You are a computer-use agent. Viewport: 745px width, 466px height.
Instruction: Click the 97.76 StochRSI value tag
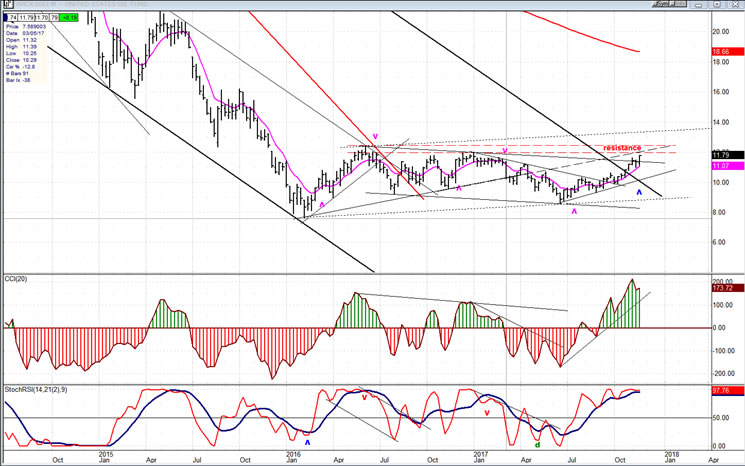[725, 392]
